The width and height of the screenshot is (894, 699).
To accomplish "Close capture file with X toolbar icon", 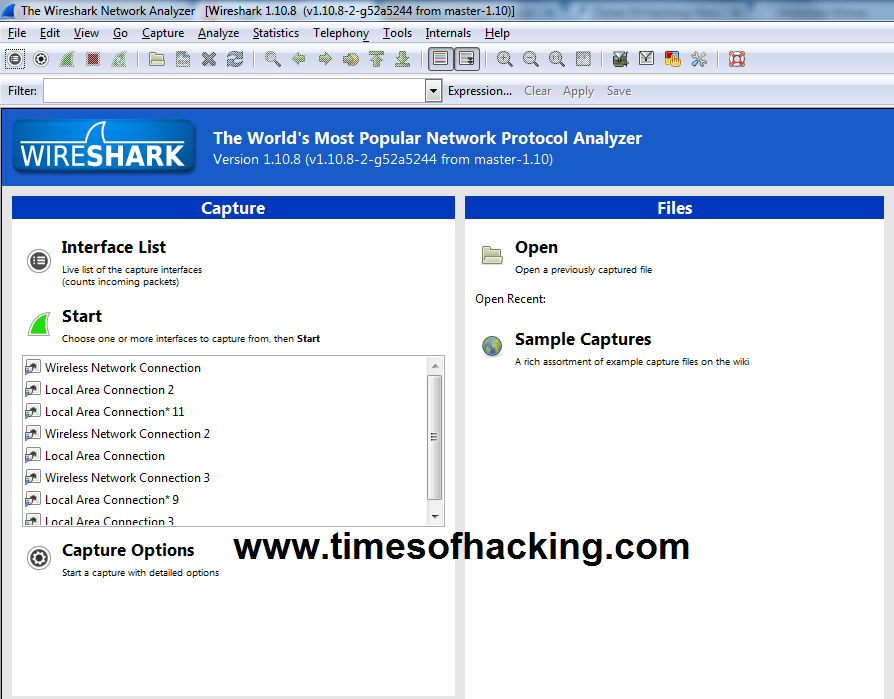I will pos(209,59).
